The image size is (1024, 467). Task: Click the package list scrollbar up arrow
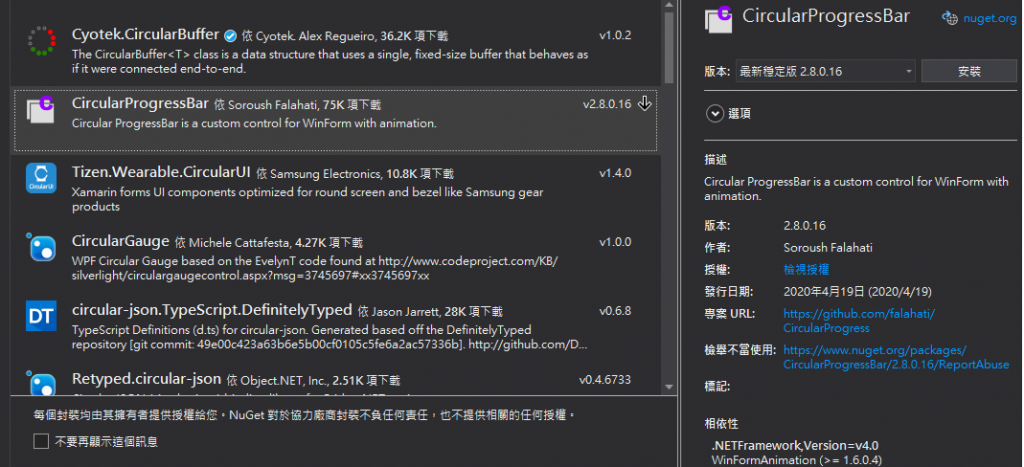[669, 5]
